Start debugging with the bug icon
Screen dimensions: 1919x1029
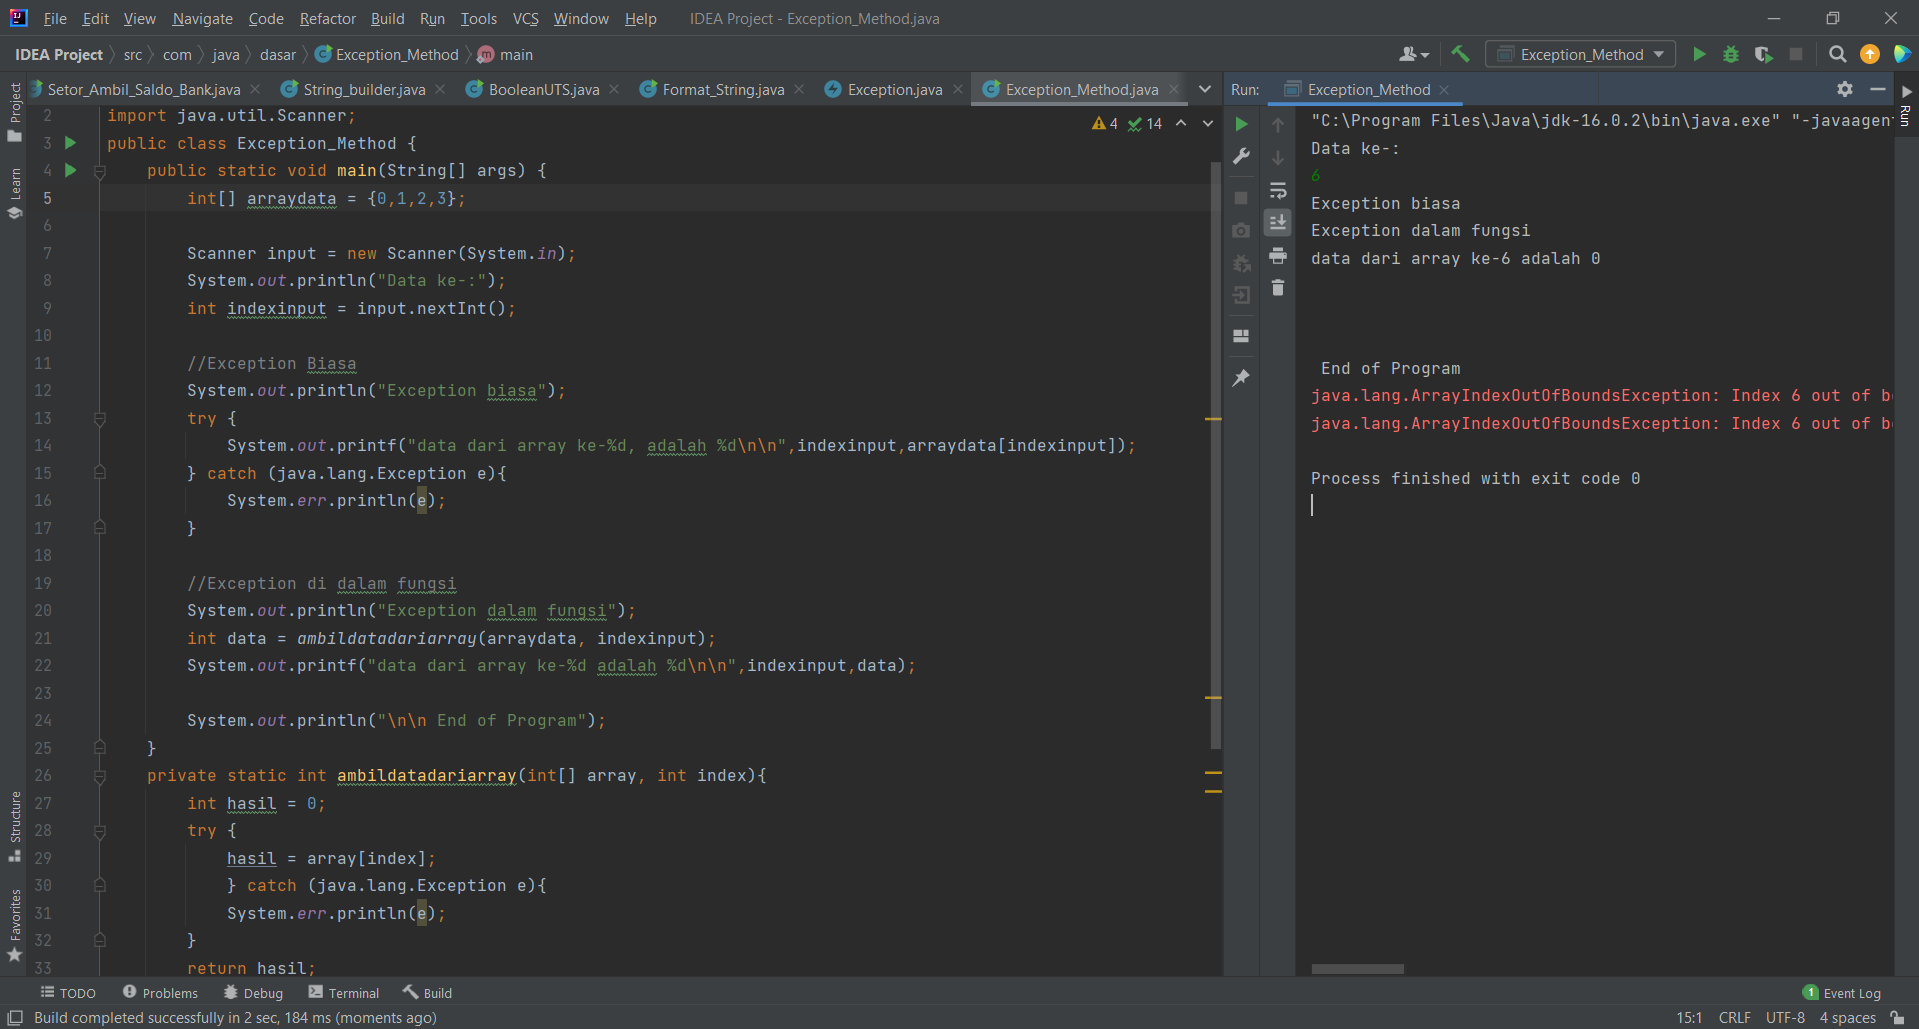(x=1731, y=54)
